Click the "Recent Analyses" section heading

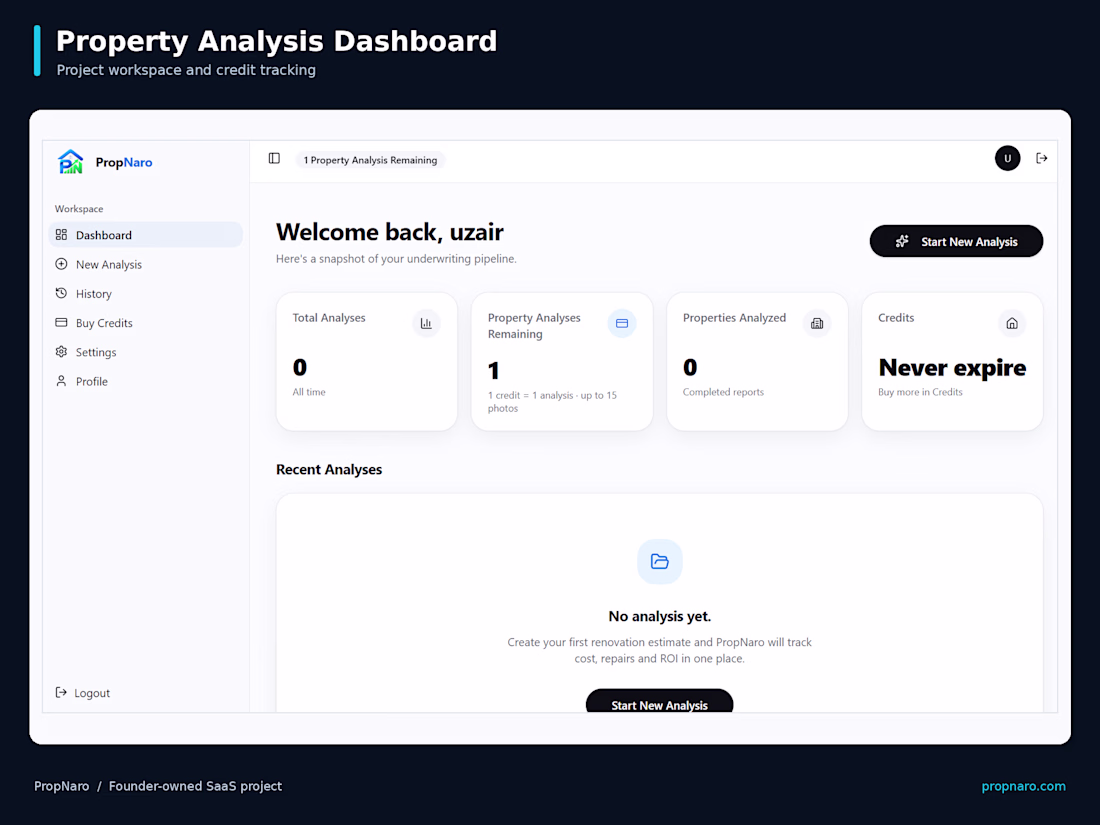(329, 469)
